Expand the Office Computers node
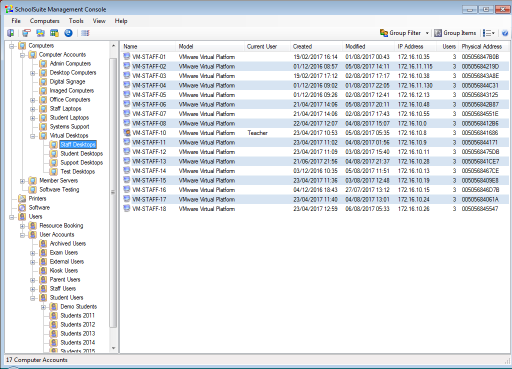The width and height of the screenshot is (512, 369). [x=33, y=100]
